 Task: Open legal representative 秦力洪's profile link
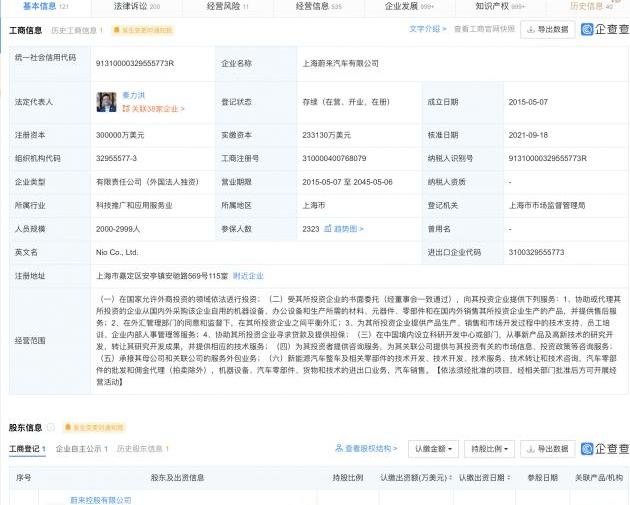[133, 95]
